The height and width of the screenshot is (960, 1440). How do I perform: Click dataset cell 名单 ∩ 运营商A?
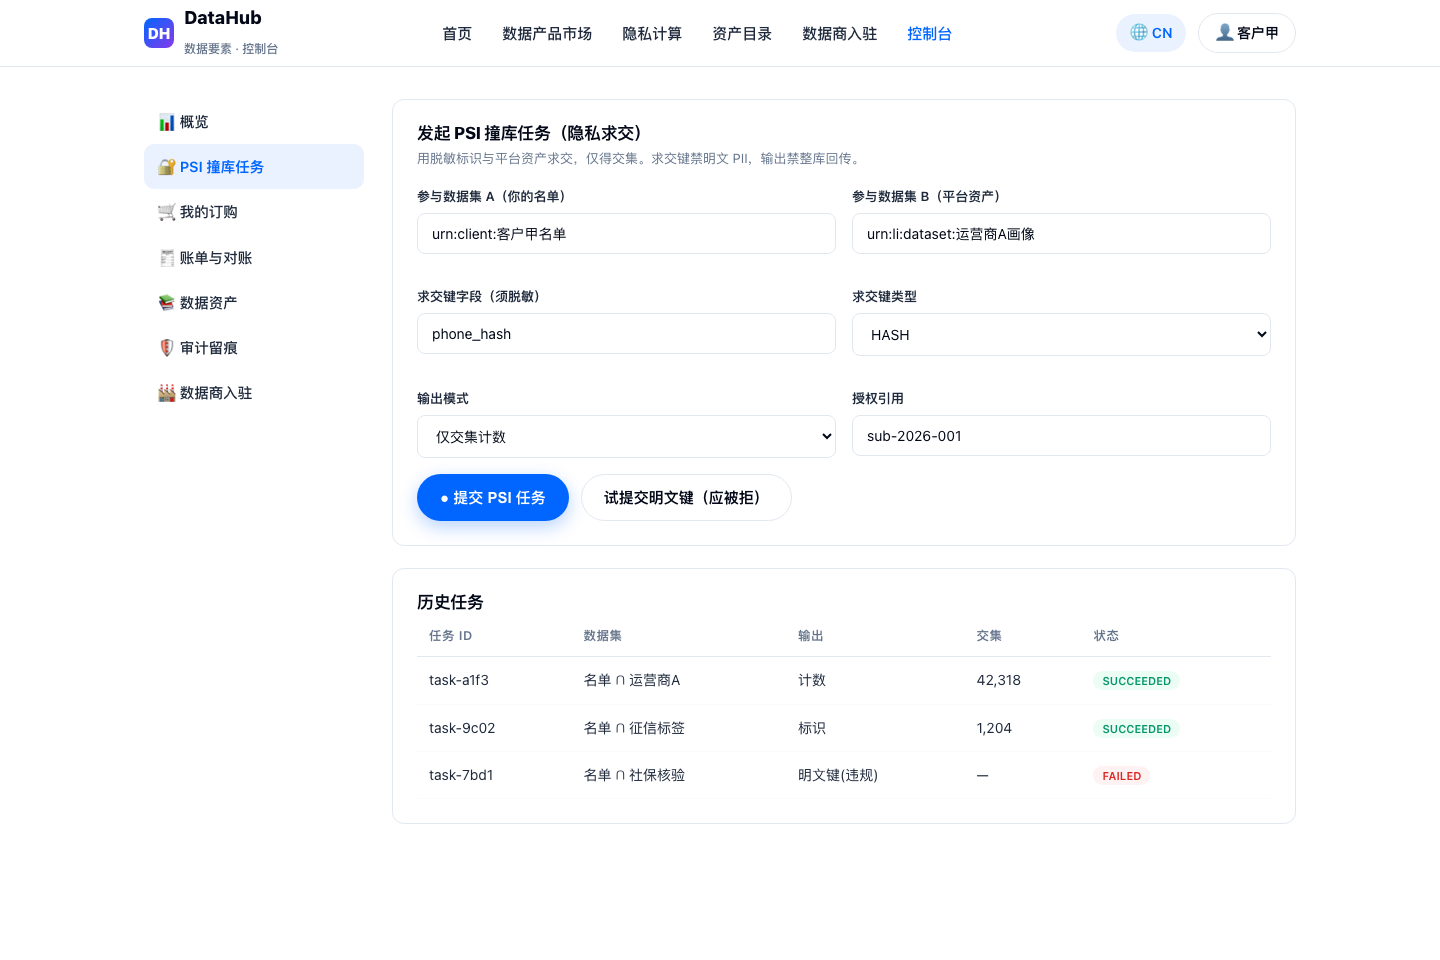point(632,680)
